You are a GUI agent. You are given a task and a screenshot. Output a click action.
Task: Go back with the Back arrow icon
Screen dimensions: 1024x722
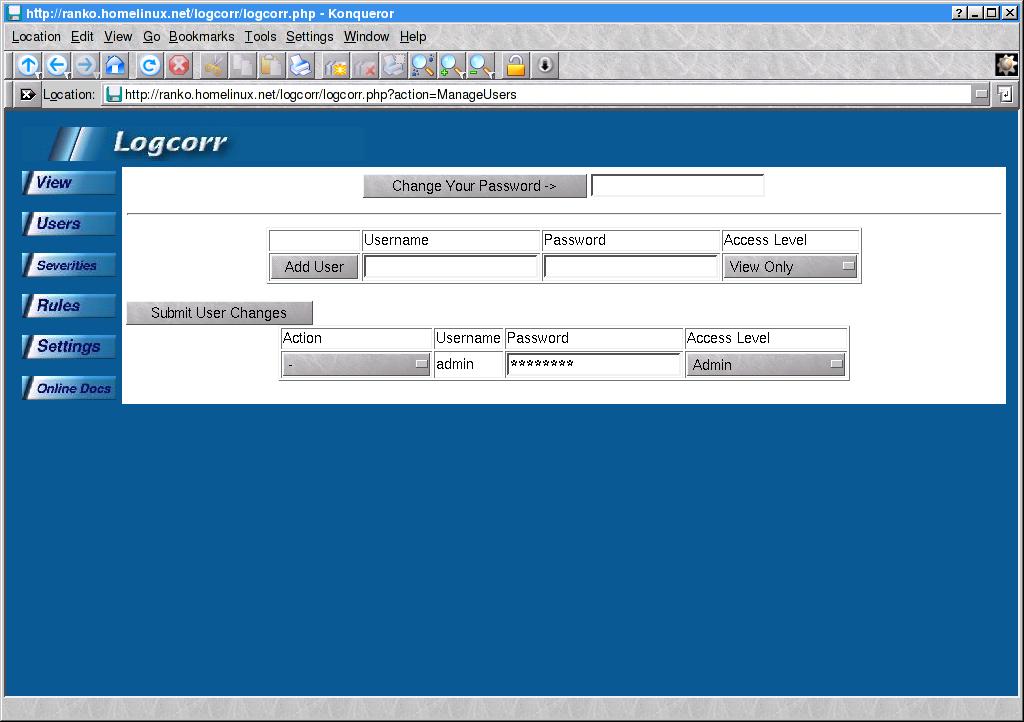(x=57, y=66)
